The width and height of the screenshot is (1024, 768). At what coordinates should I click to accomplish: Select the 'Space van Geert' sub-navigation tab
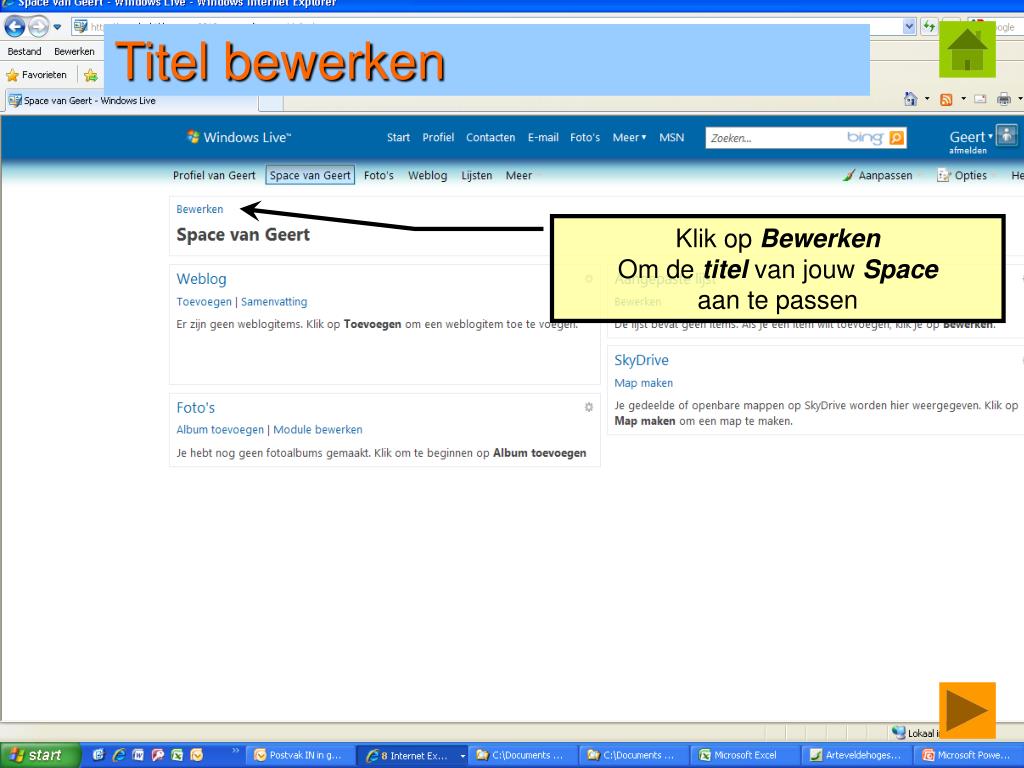coord(310,175)
